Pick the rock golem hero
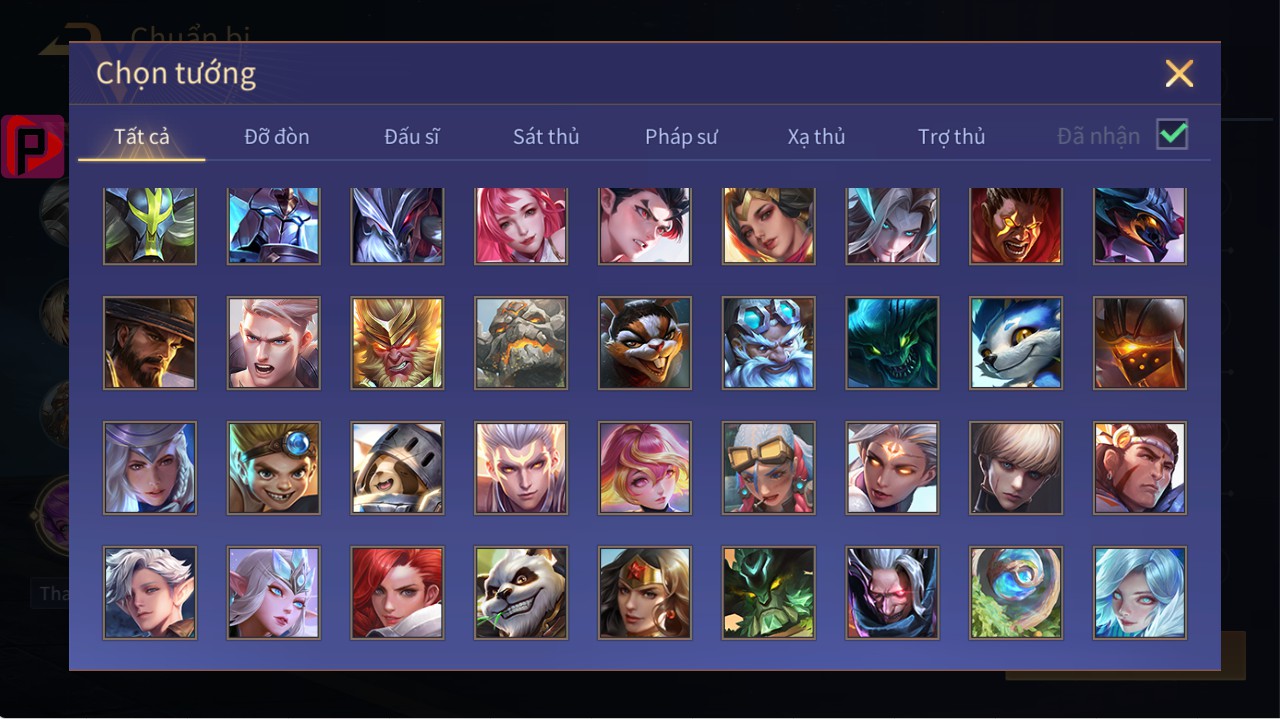Screen dimensions: 1280x719 pyautogui.click(x=521, y=343)
